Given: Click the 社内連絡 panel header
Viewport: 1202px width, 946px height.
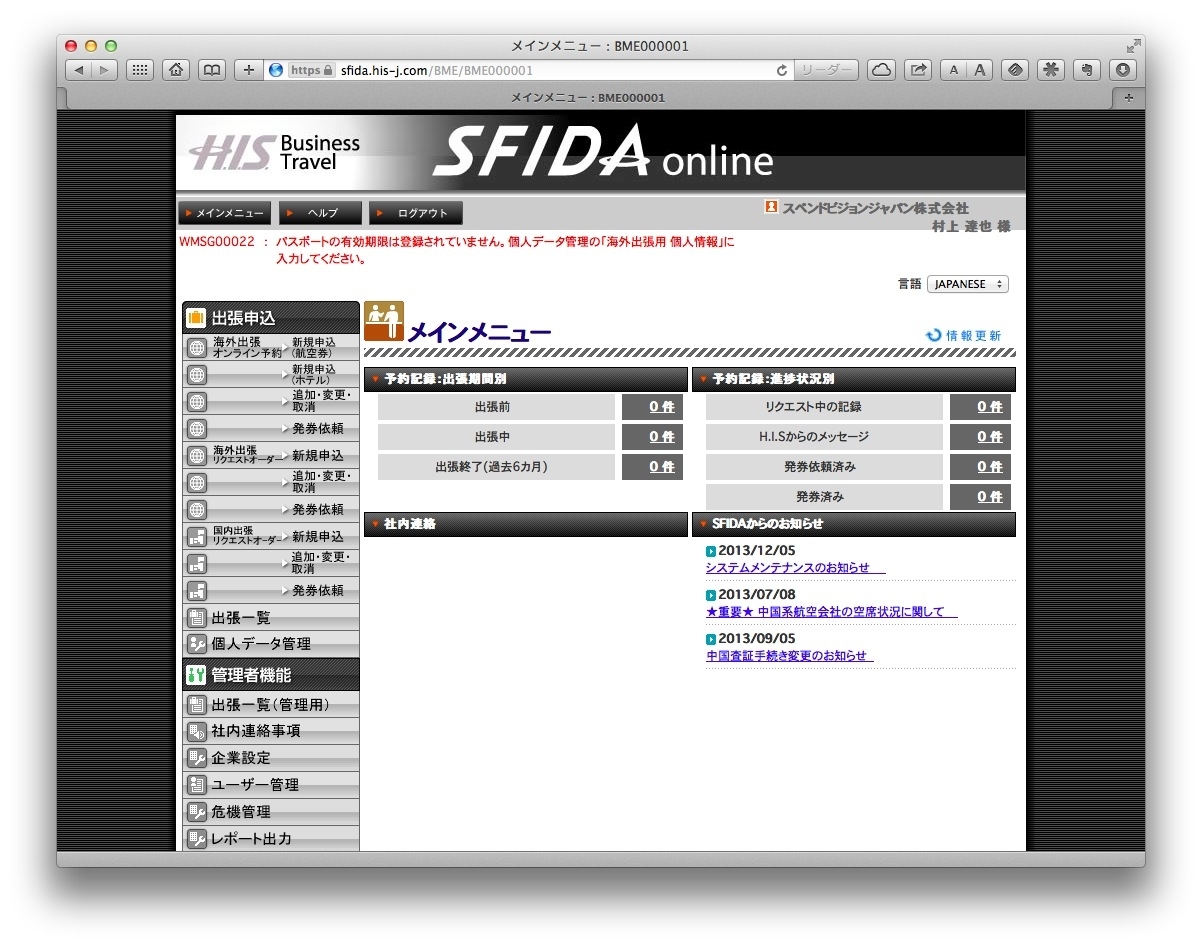Looking at the screenshot, I should click(526, 524).
